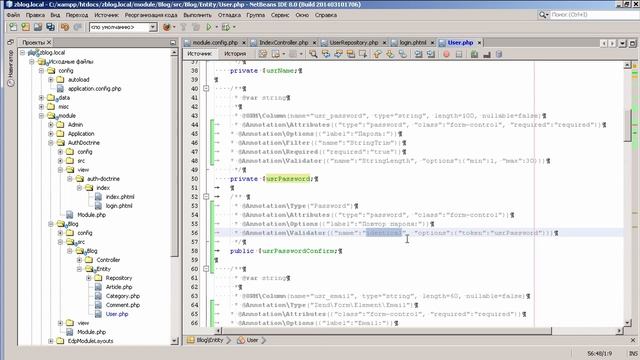Click the Uncomment icon in editor toolbar
Screen dimensions: 640x360
pos(487,54)
